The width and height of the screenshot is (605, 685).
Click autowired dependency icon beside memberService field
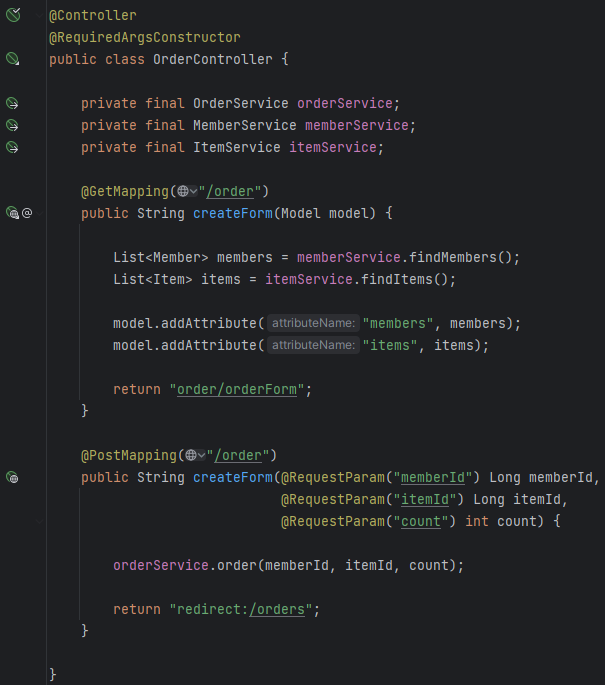click(12, 125)
